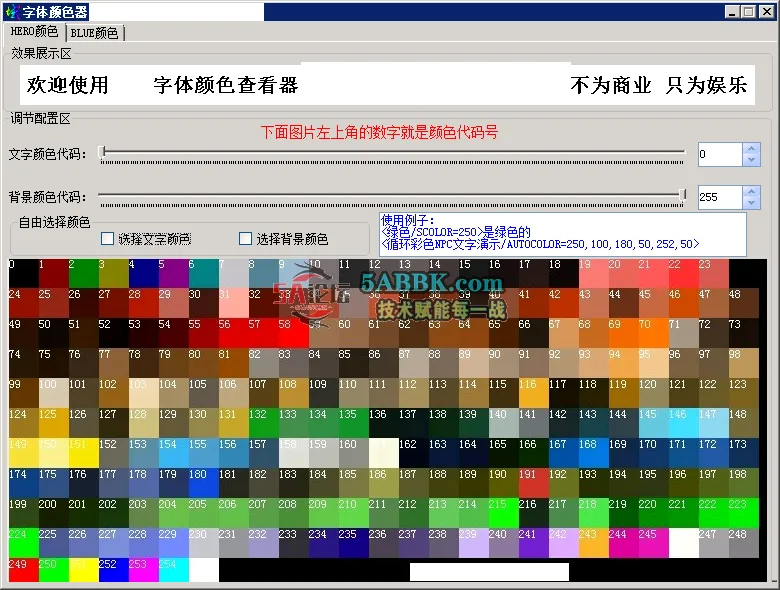Screen dimensions: 780x590
Task: Pick color swatch 3 olive
Action: (x=113, y=274)
